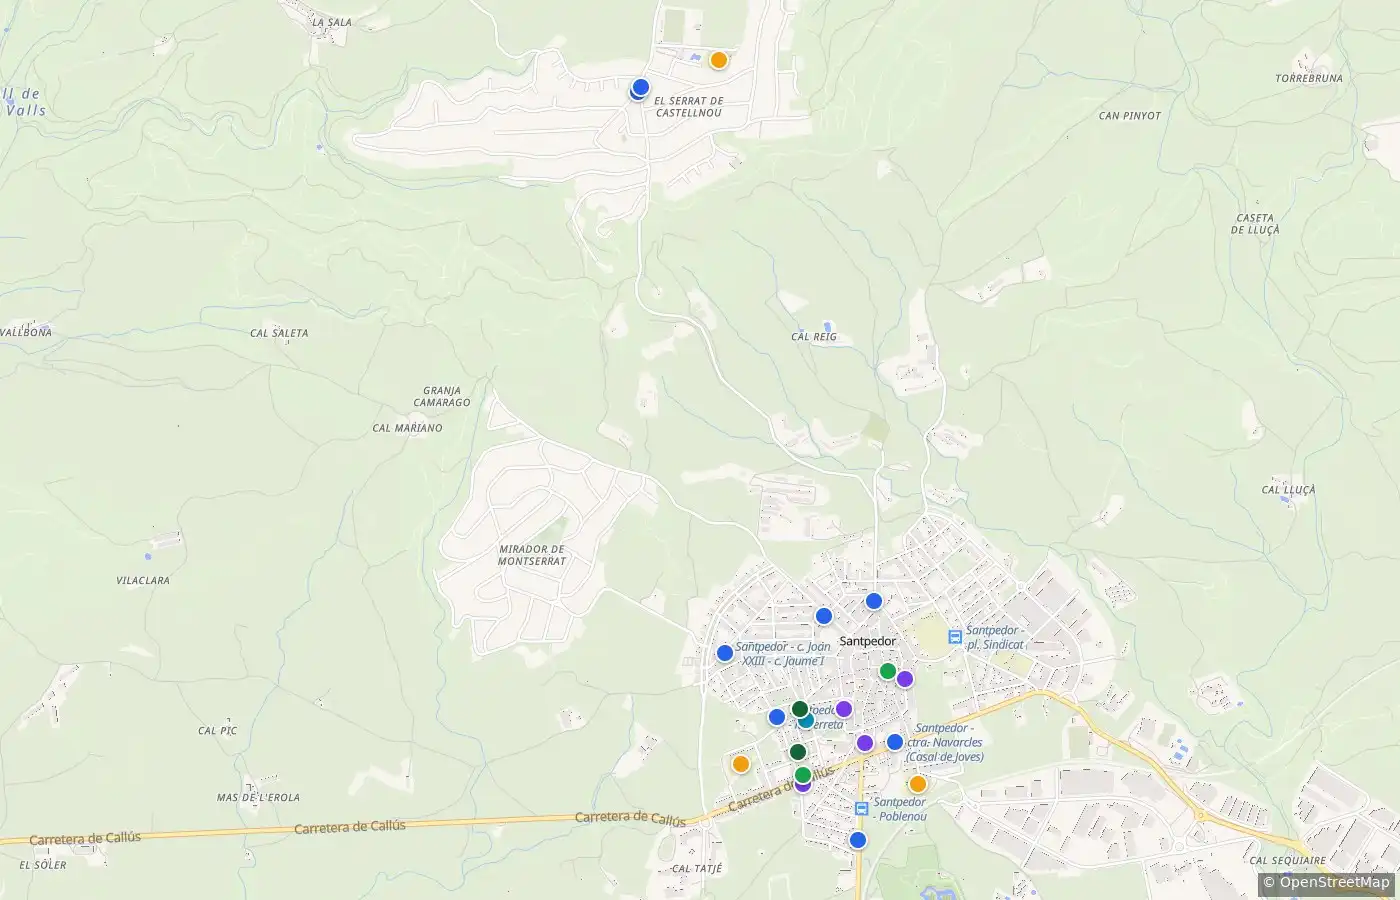Click the orange marker above El Serrat de Castellnou

tap(718, 60)
